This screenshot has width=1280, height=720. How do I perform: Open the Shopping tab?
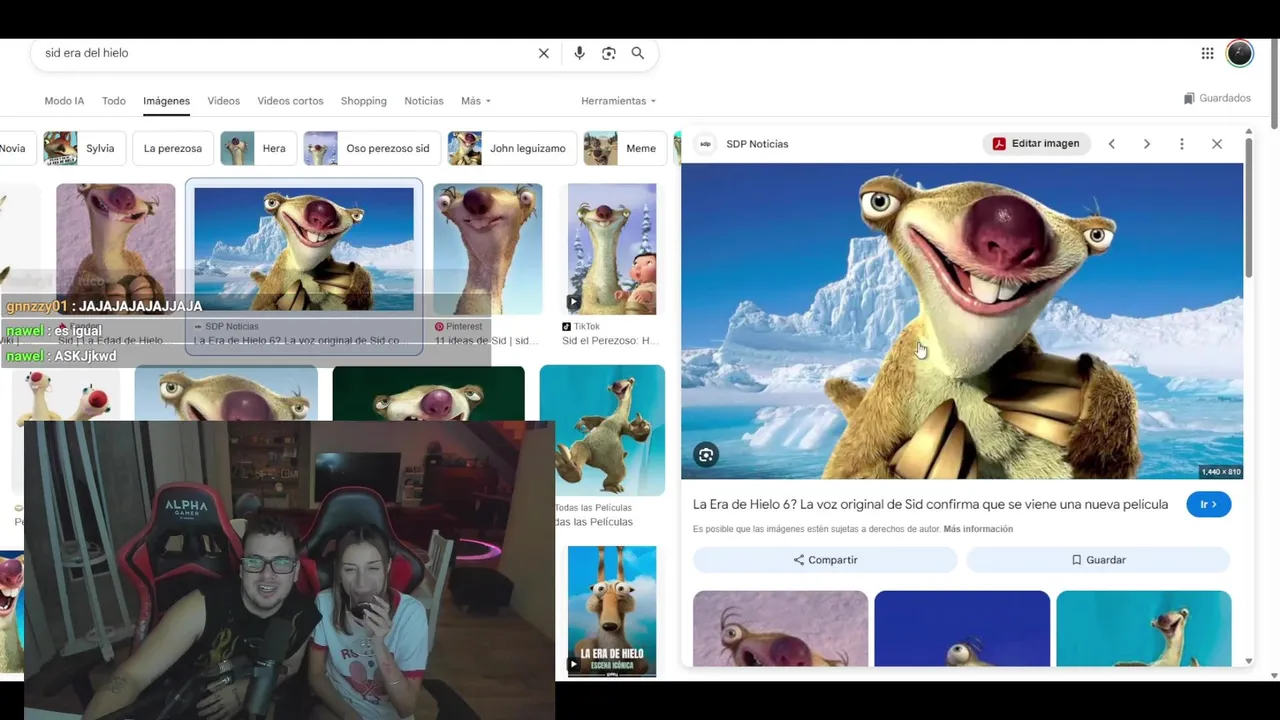coord(364,101)
